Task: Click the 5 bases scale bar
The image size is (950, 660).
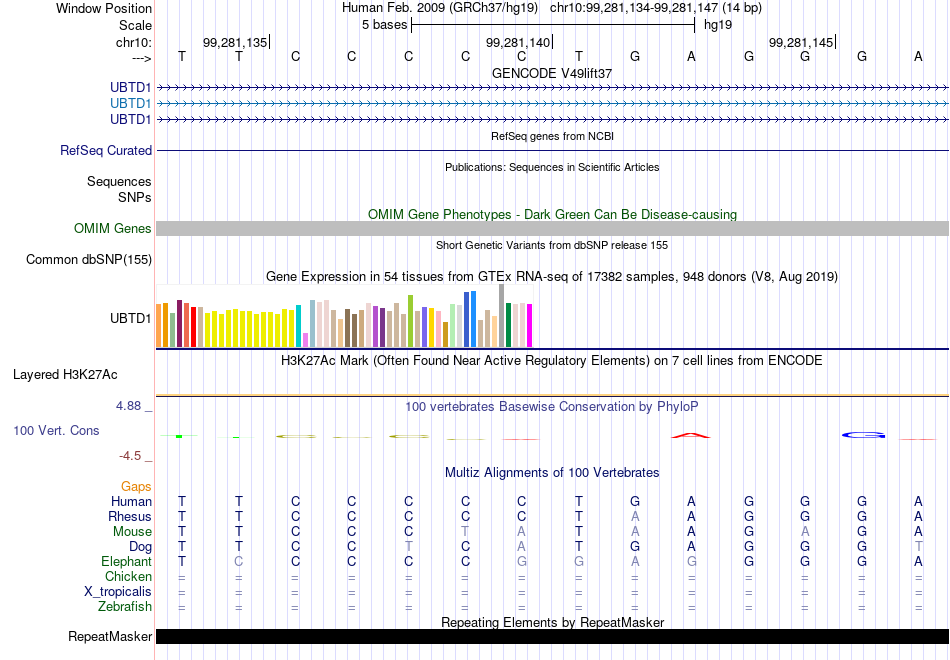Action: pyautogui.click(x=553, y=25)
